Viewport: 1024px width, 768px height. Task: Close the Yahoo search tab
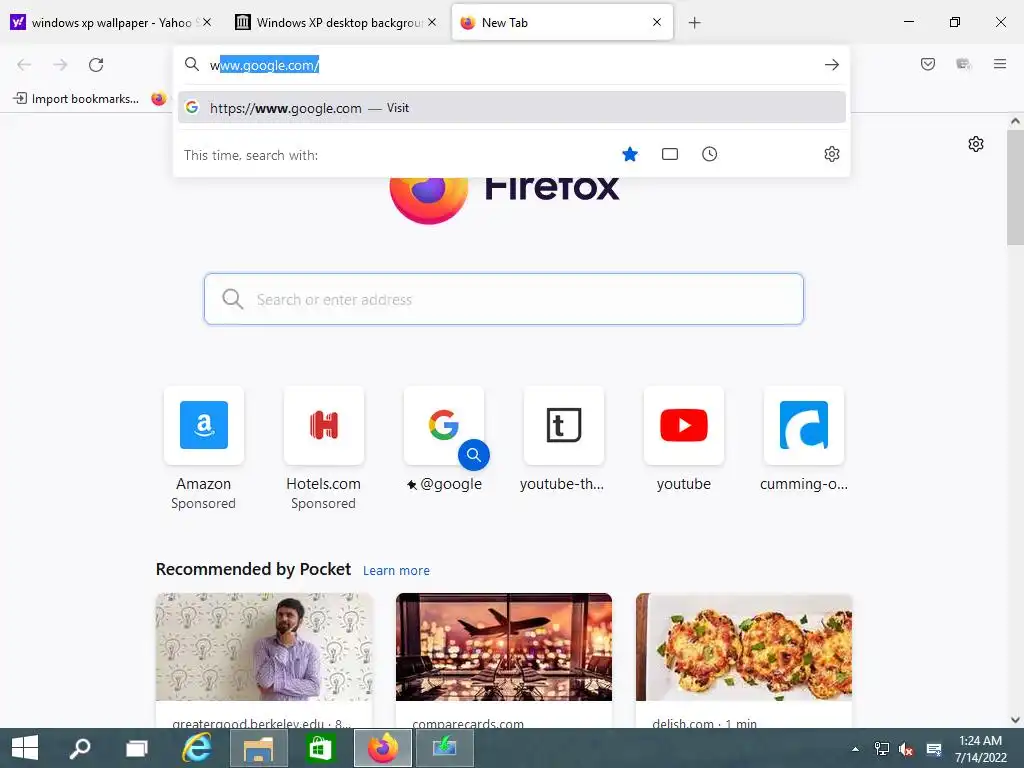click(x=207, y=22)
